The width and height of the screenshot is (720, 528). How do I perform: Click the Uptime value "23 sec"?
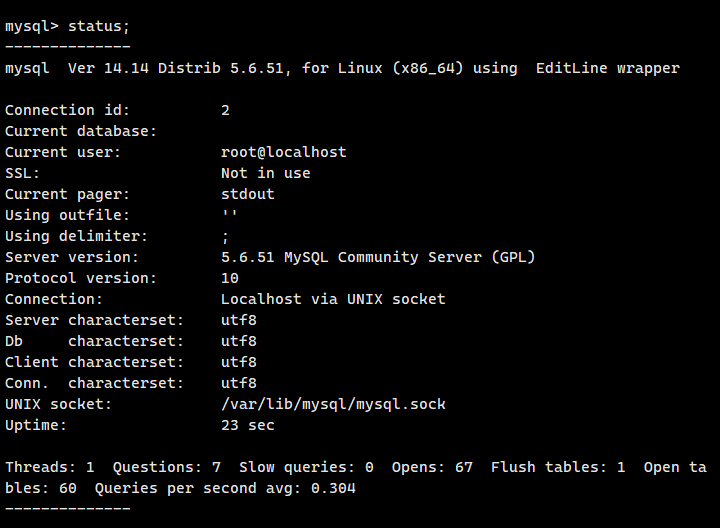click(247, 425)
